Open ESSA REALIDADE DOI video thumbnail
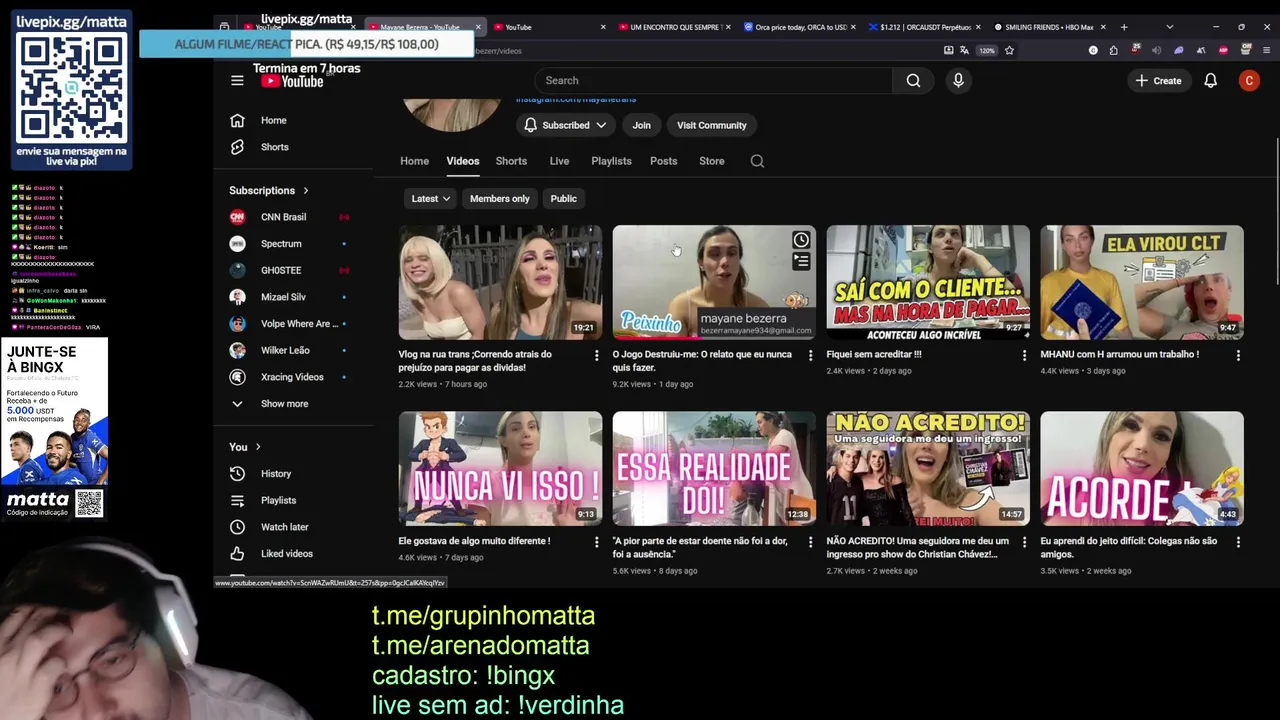Viewport: 1280px width, 720px height. click(714, 469)
